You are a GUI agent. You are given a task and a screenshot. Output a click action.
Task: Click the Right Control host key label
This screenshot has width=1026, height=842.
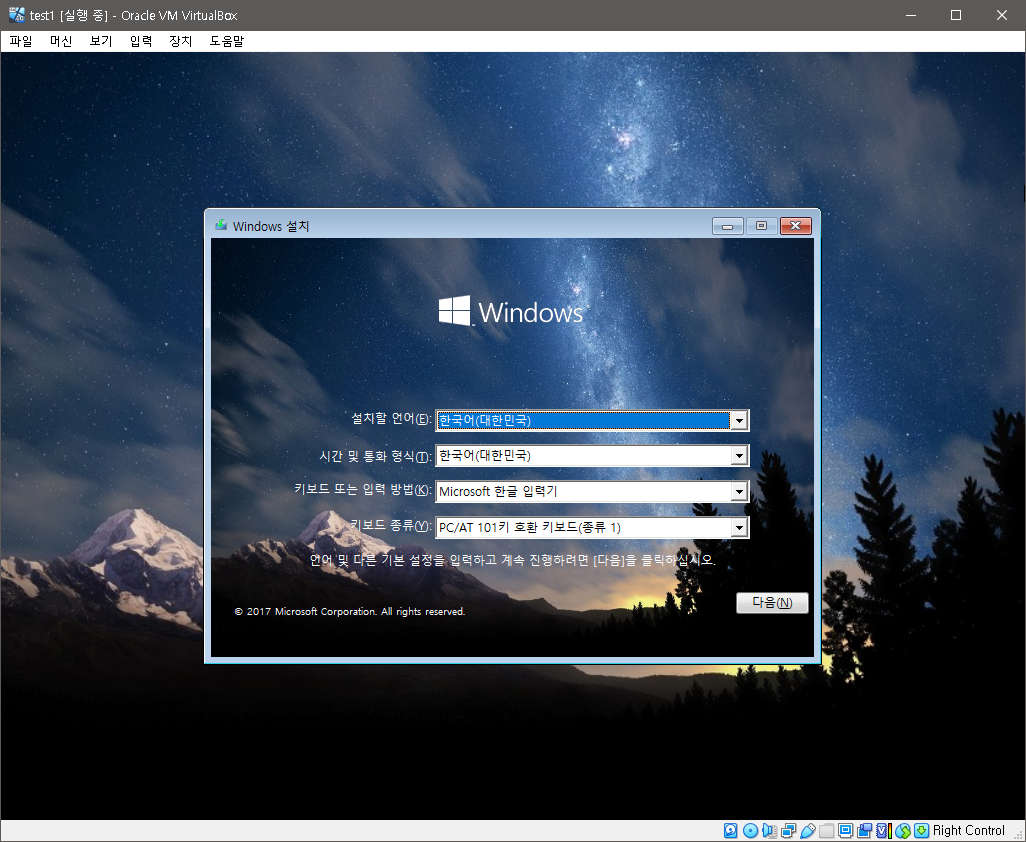[x=968, y=831]
